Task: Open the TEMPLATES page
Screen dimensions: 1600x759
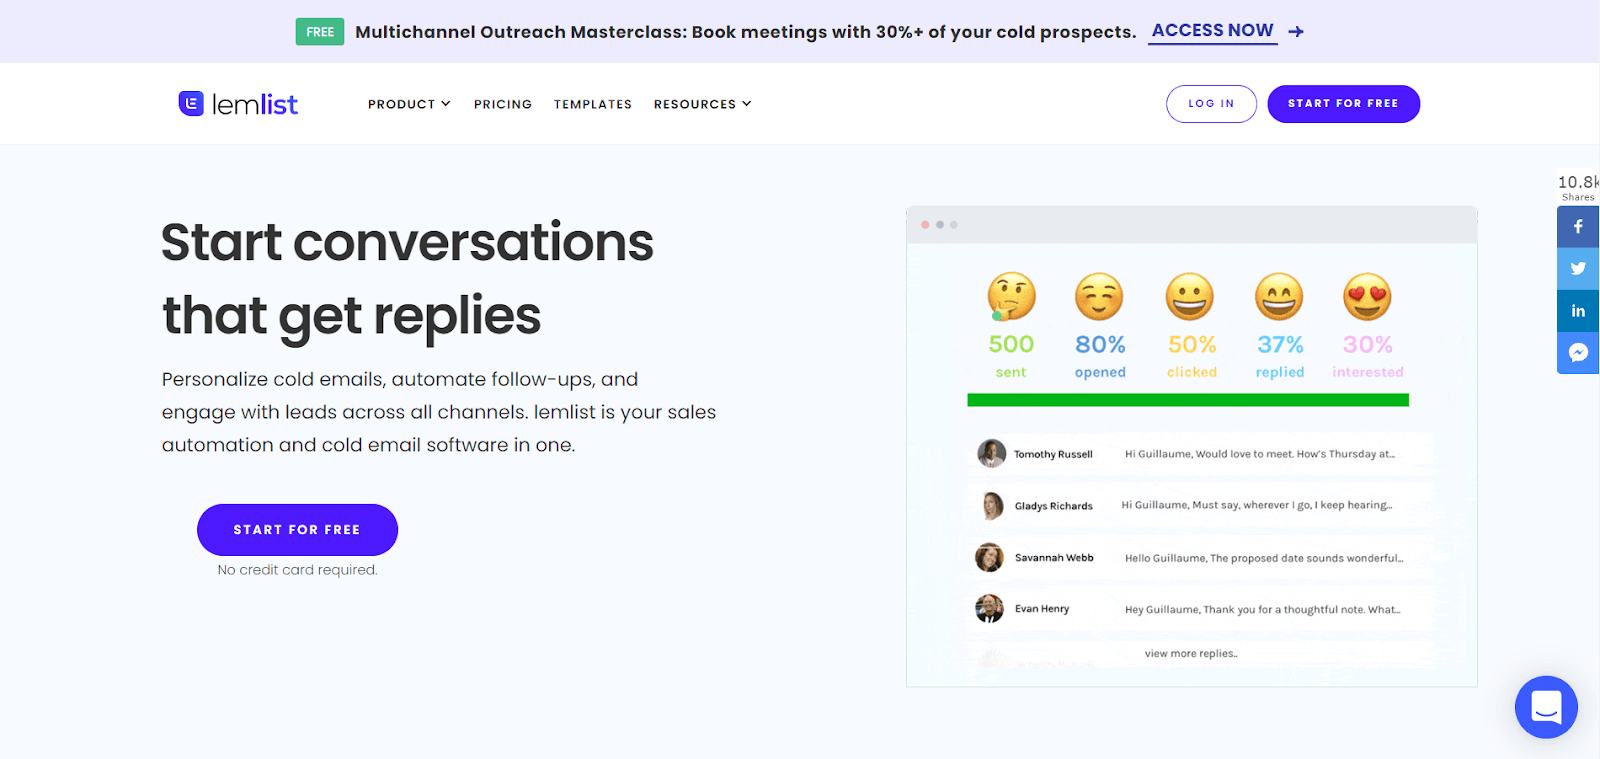Action: 593,104
